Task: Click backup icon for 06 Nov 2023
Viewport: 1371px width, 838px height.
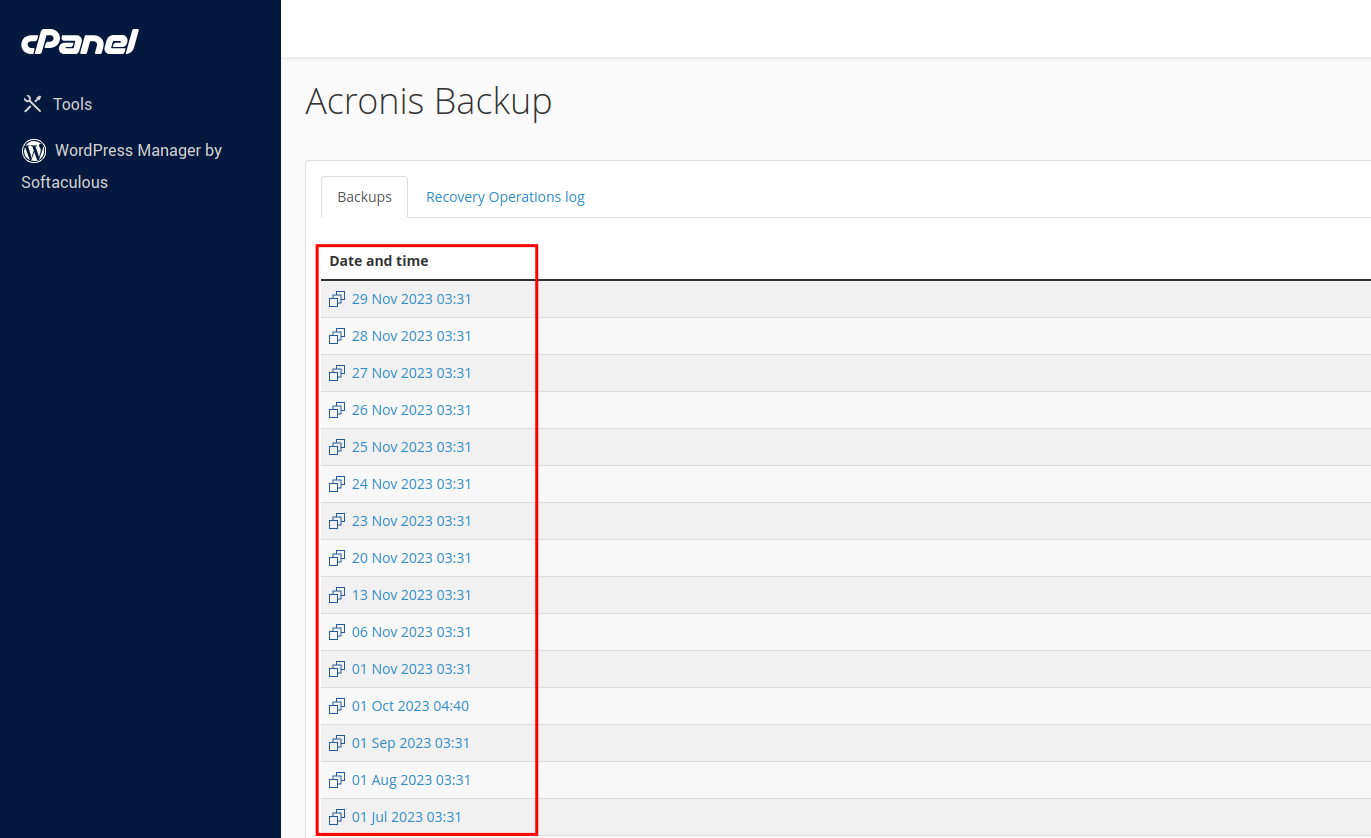Action: tap(337, 632)
